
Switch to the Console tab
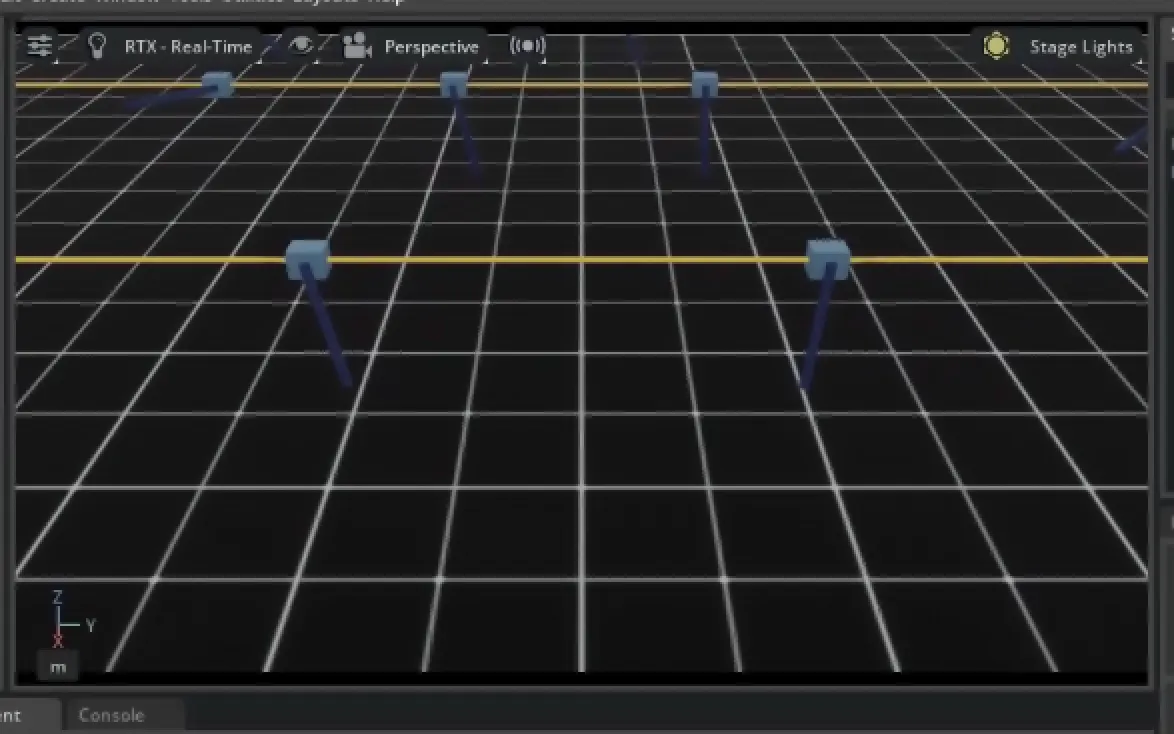[x=112, y=715]
